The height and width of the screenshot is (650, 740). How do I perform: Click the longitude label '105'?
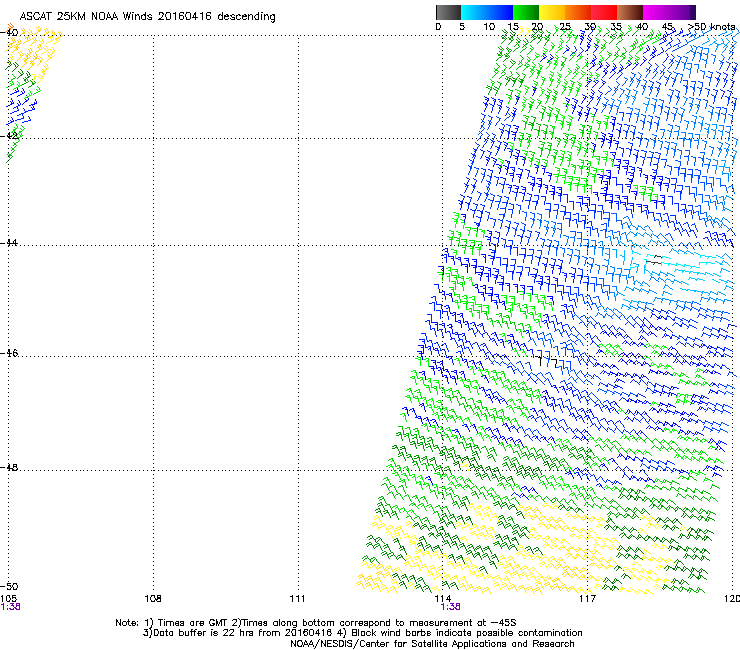click(x=9, y=599)
